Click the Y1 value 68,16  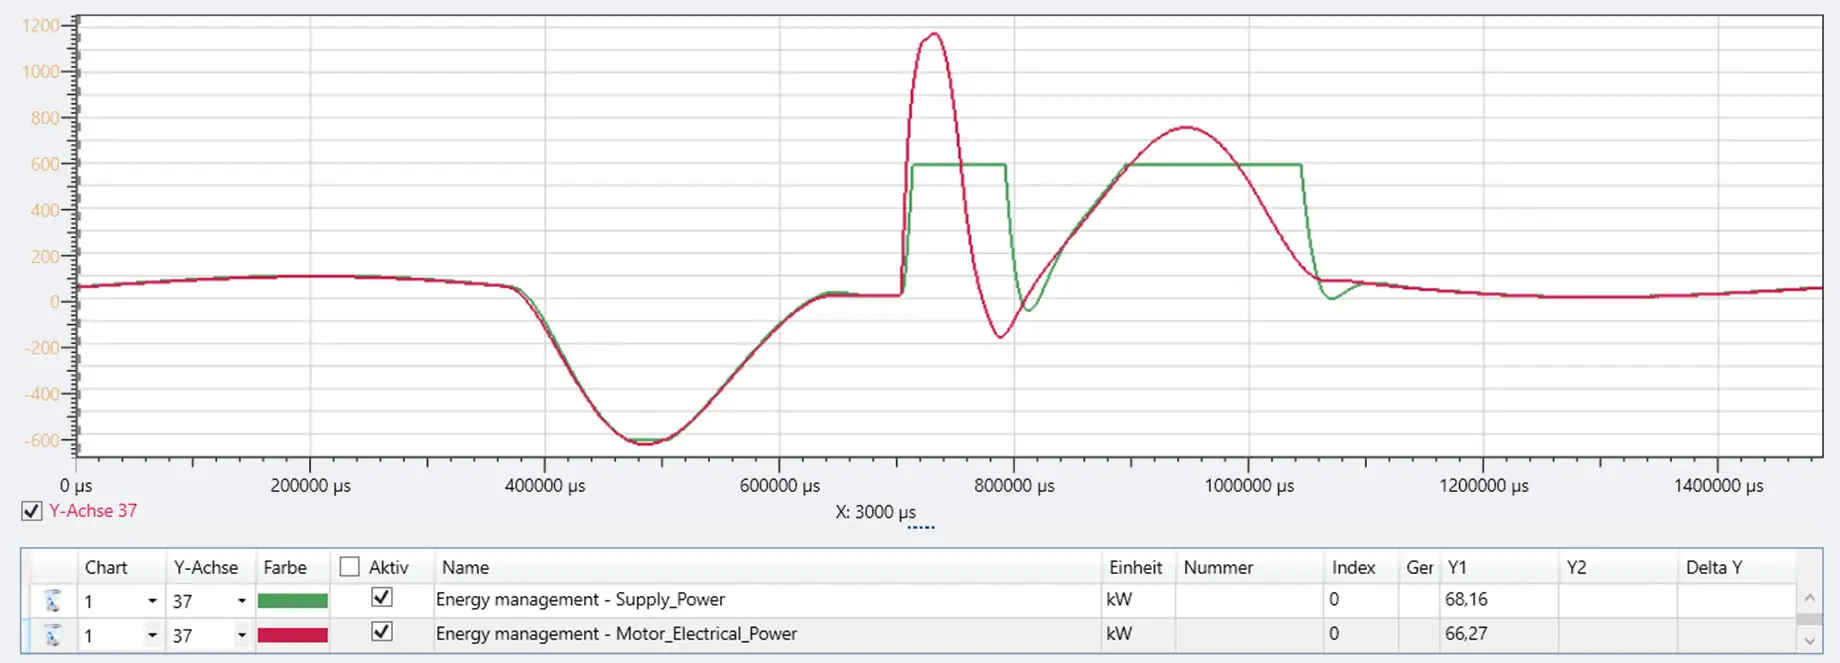click(1466, 599)
